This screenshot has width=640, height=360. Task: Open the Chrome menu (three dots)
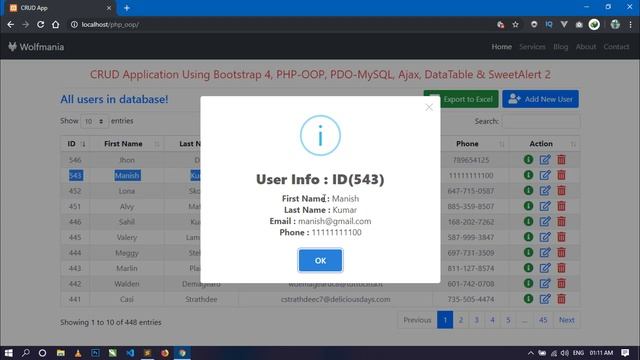pyautogui.click(x=631, y=24)
